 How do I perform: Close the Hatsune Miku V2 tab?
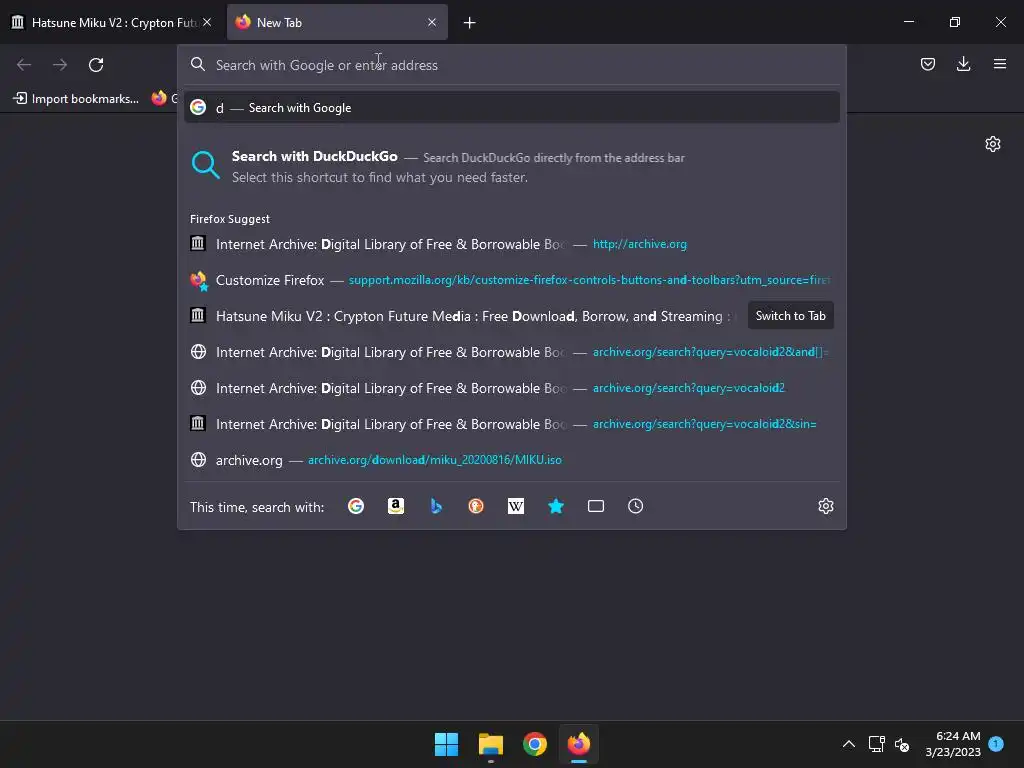point(207,22)
